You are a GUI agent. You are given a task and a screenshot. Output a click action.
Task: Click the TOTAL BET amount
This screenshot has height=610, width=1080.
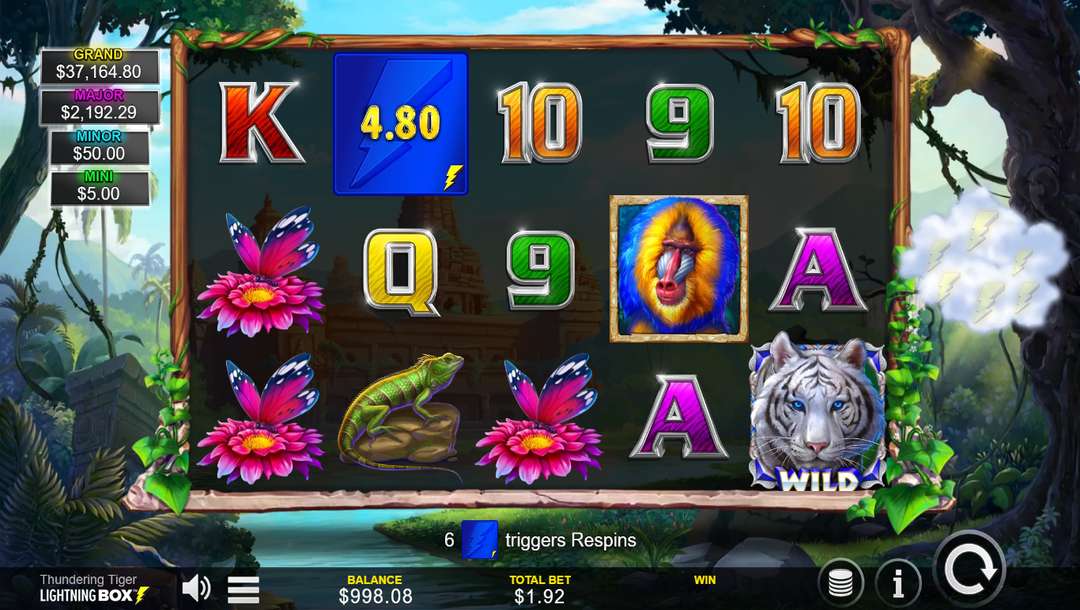[539, 596]
